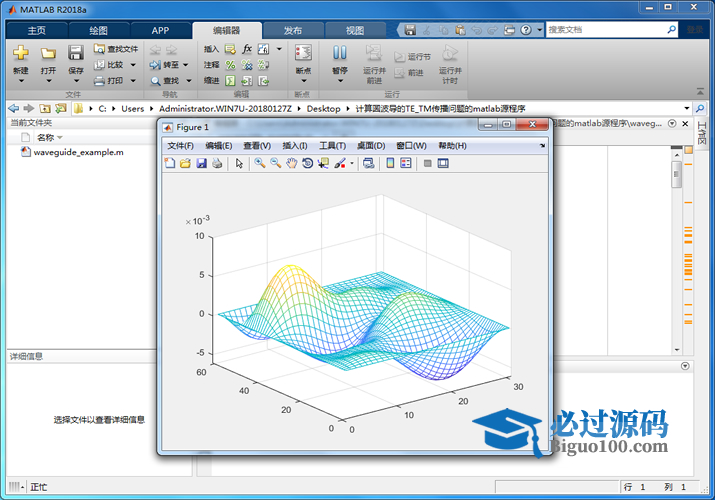The width and height of the screenshot is (715, 500).
Task: Select the Rotate 3D tool
Action: tap(307, 163)
